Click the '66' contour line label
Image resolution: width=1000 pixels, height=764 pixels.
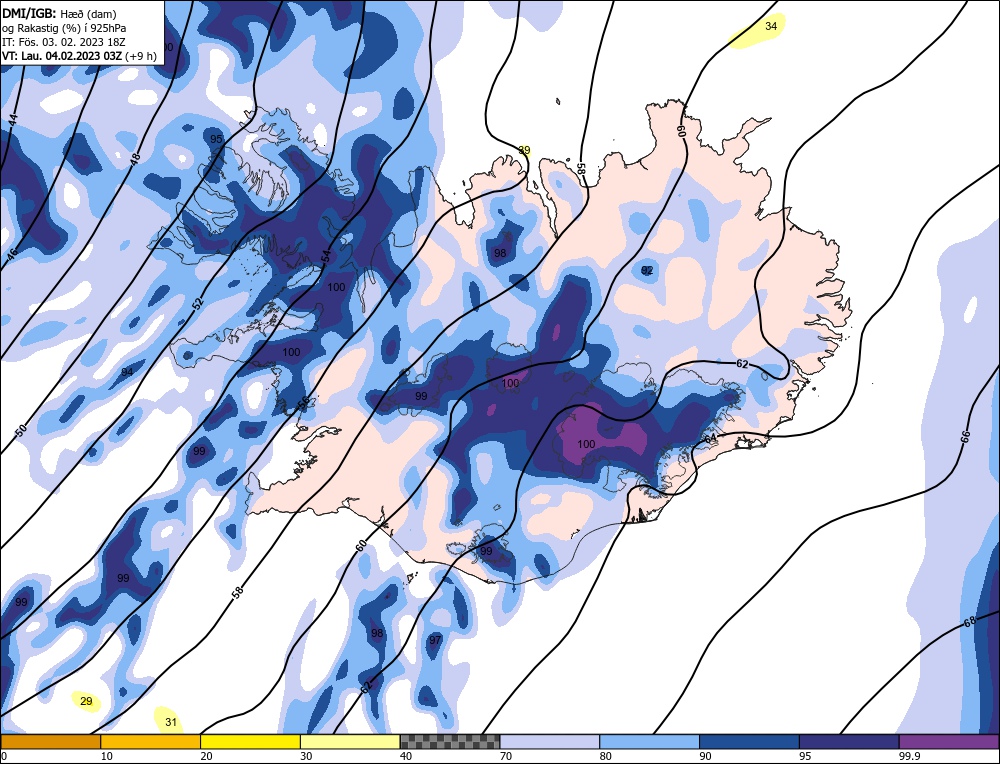(x=965, y=437)
